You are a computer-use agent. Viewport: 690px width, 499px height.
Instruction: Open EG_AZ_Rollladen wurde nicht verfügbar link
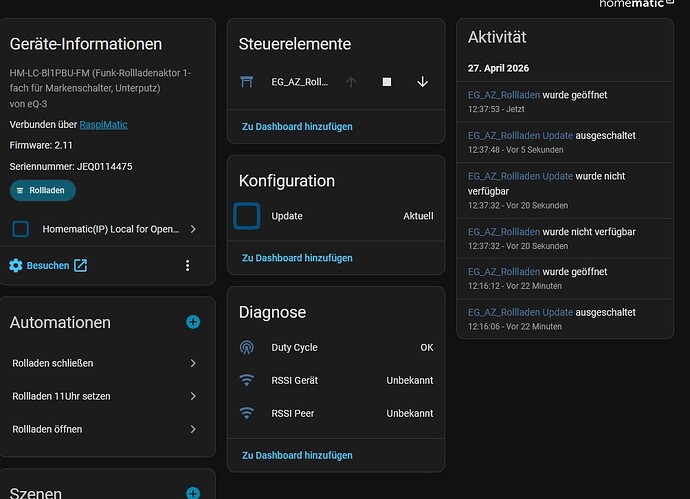(x=504, y=231)
